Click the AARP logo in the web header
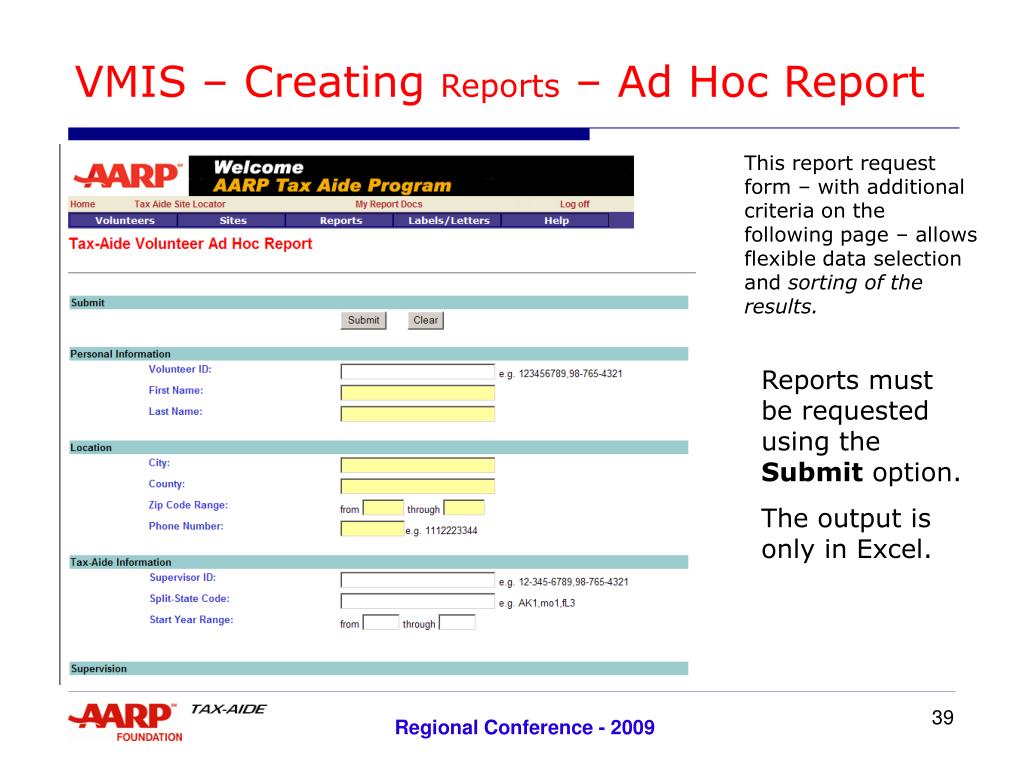1024x768 pixels. [128, 175]
